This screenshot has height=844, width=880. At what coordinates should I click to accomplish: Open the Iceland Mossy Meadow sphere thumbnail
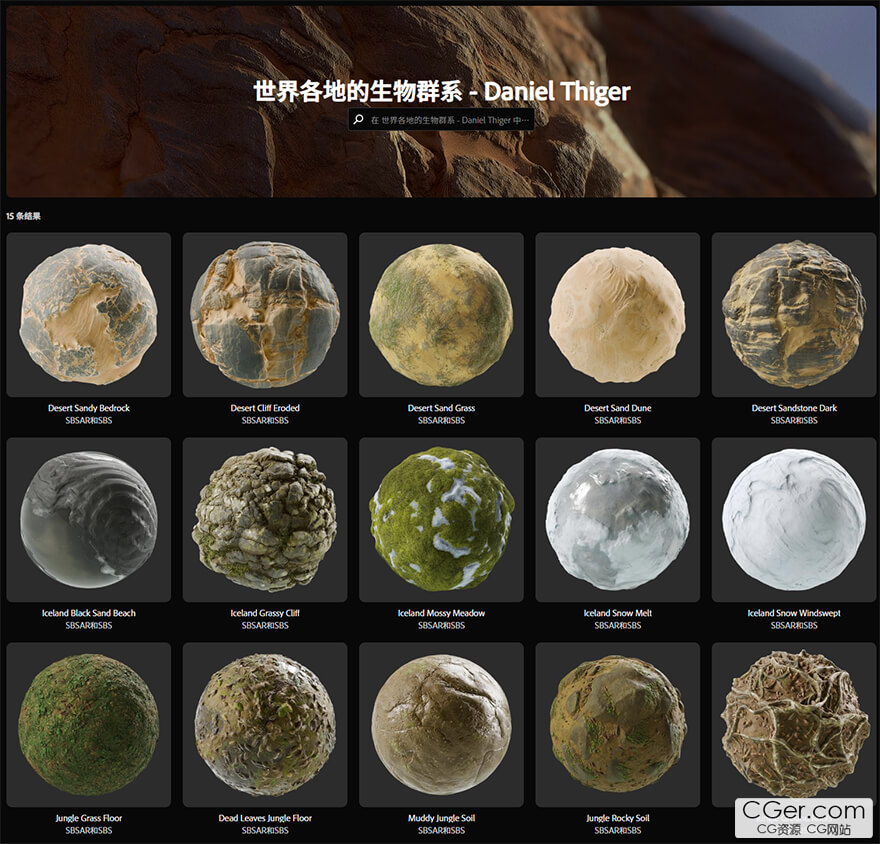click(441, 520)
